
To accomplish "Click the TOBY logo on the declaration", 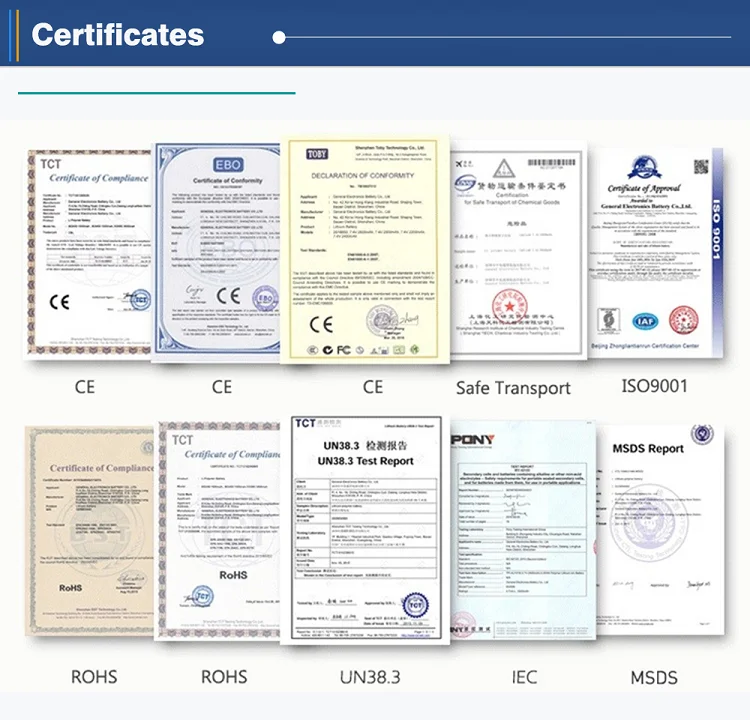I will pos(317,154).
